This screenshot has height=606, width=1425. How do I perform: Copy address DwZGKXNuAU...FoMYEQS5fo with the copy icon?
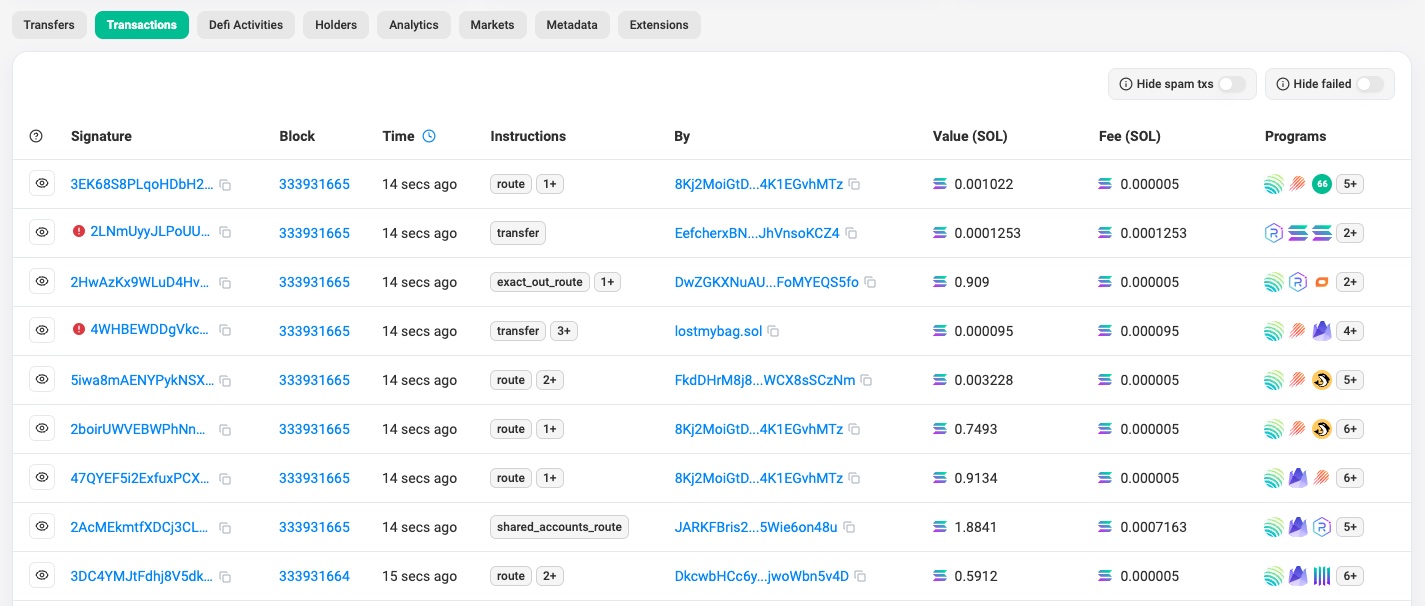870,283
